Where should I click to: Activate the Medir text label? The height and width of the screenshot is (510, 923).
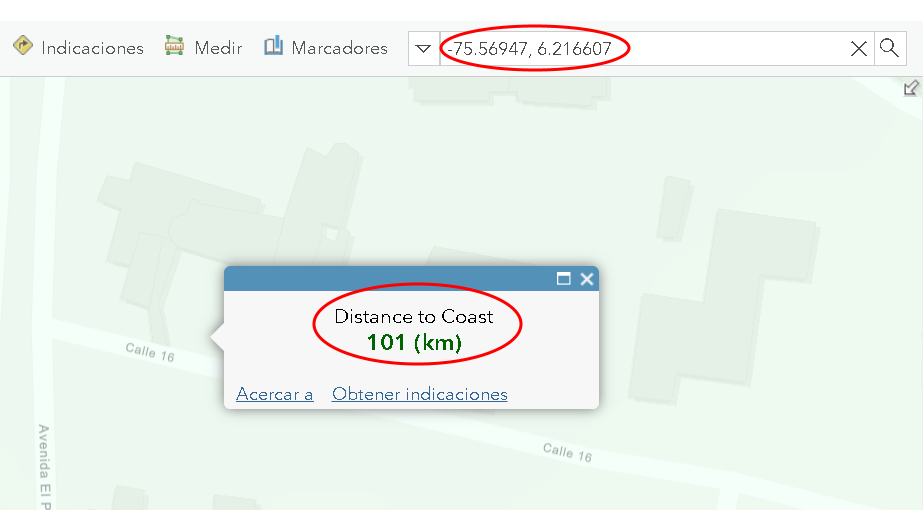click(x=218, y=48)
